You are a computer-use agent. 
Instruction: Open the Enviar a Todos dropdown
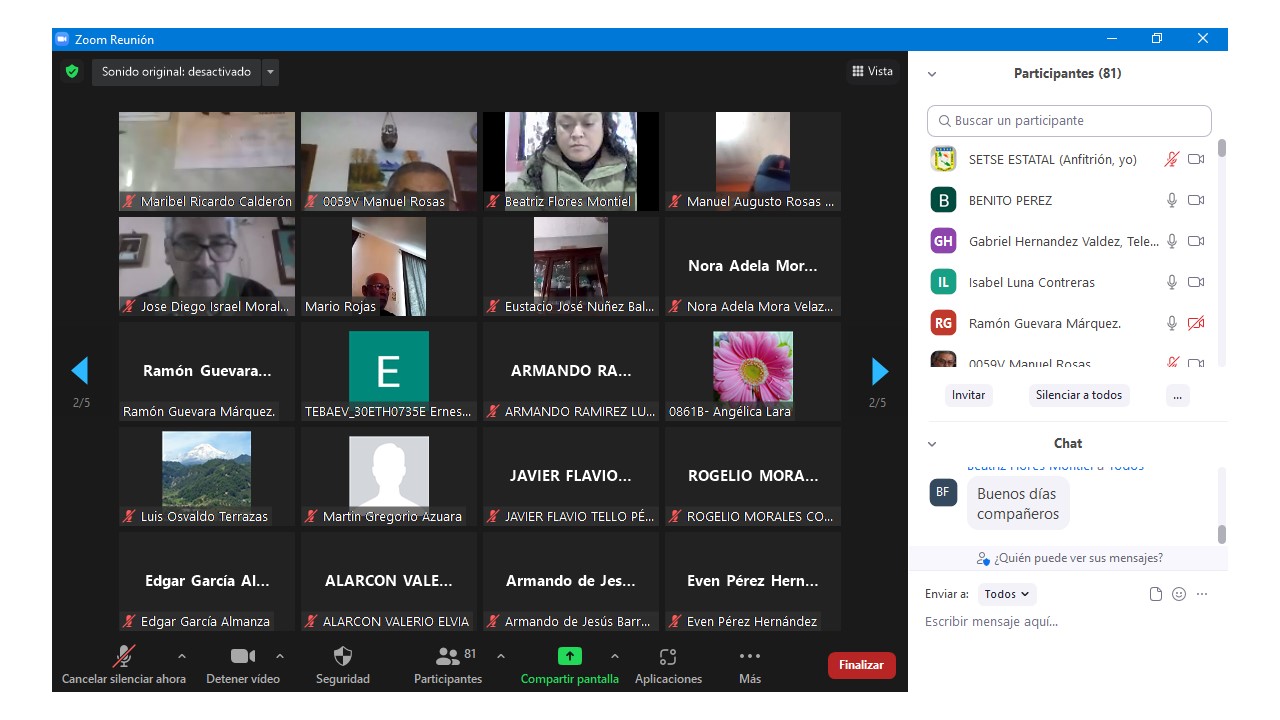1006,594
